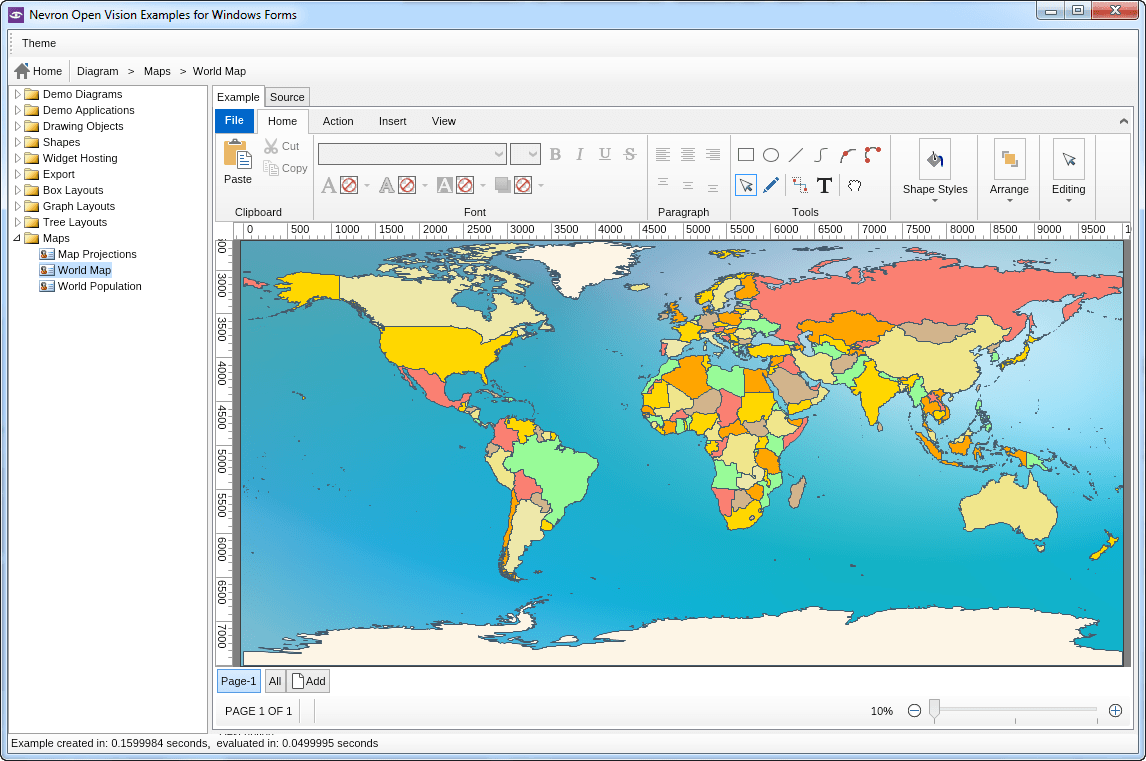Open the Insert ribbon tab
The image size is (1146, 761).
[392, 121]
